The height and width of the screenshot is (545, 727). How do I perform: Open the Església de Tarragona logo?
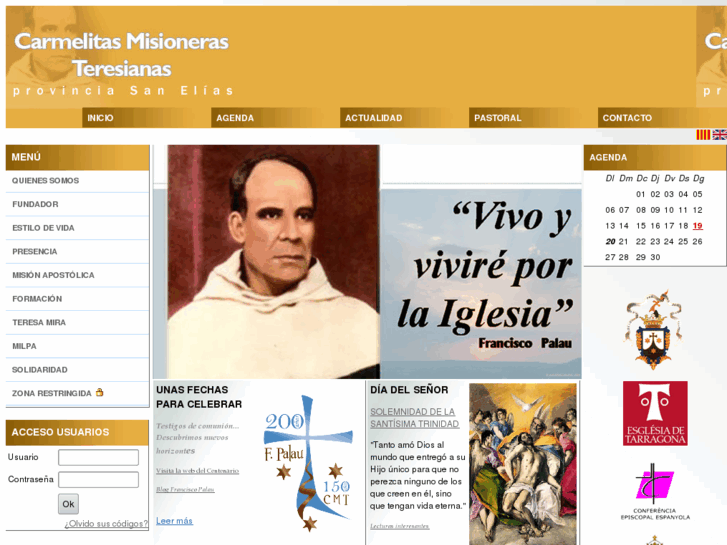pos(655,413)
